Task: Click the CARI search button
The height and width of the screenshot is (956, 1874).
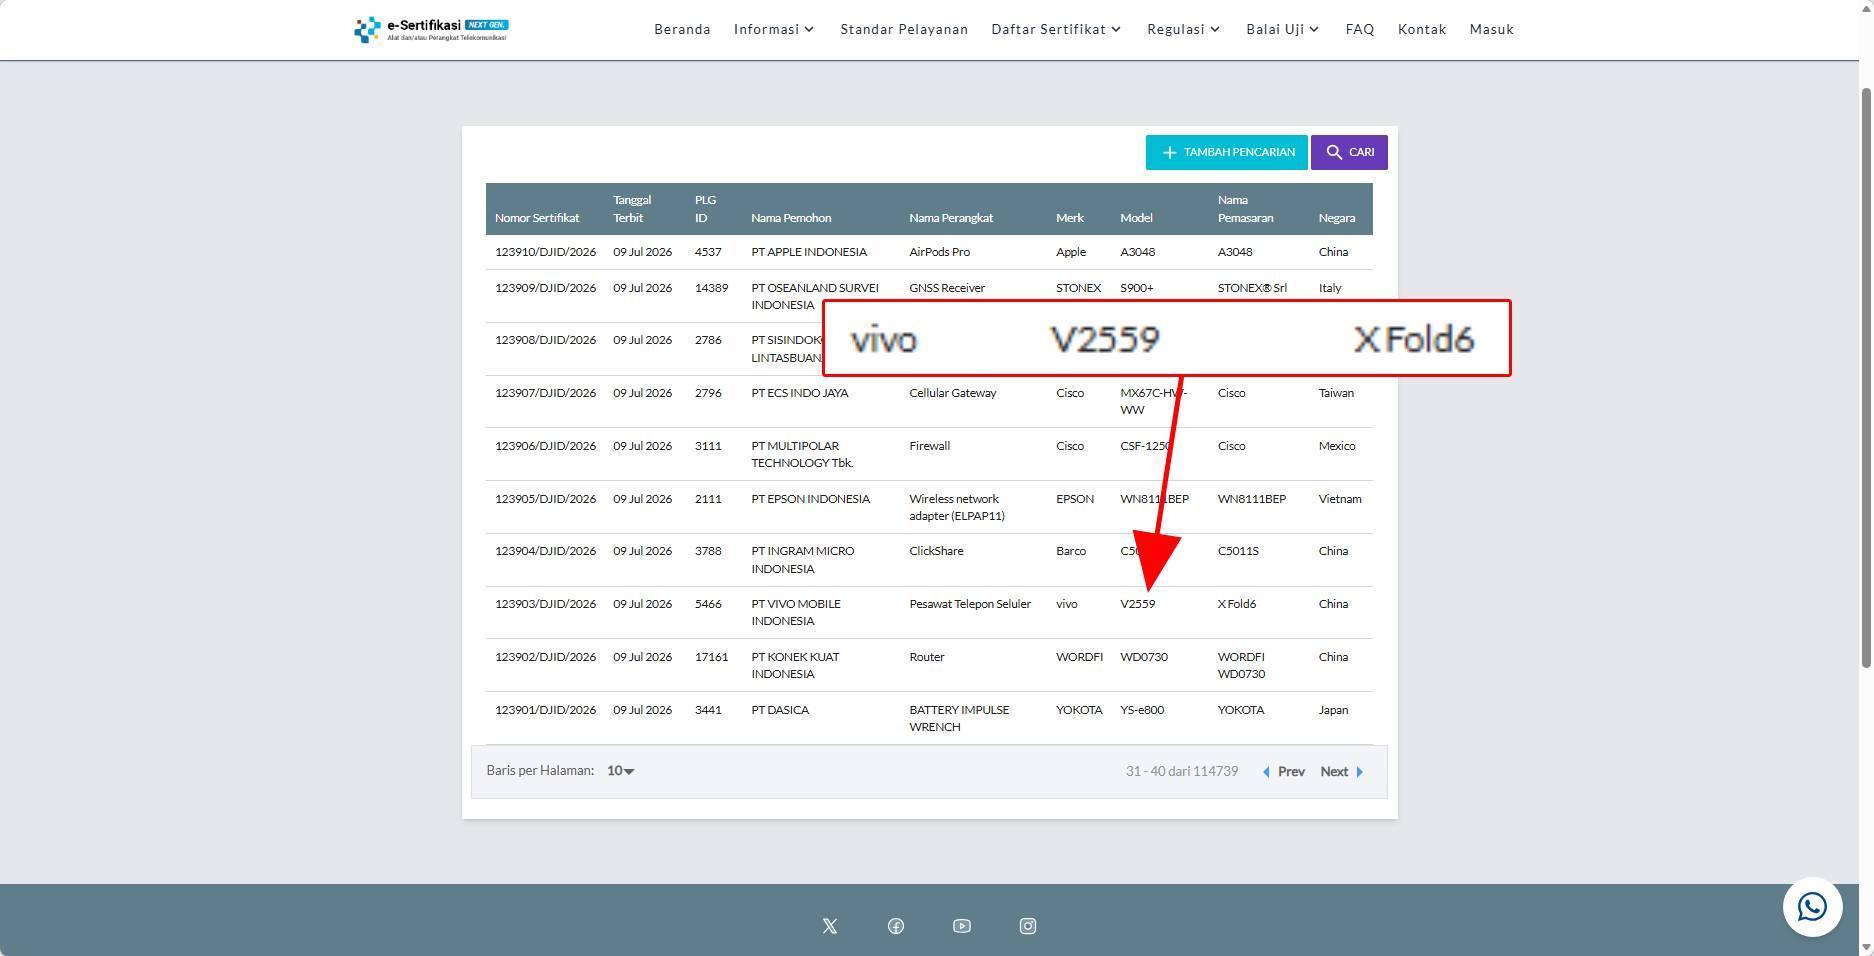Action: (1349, 152)
